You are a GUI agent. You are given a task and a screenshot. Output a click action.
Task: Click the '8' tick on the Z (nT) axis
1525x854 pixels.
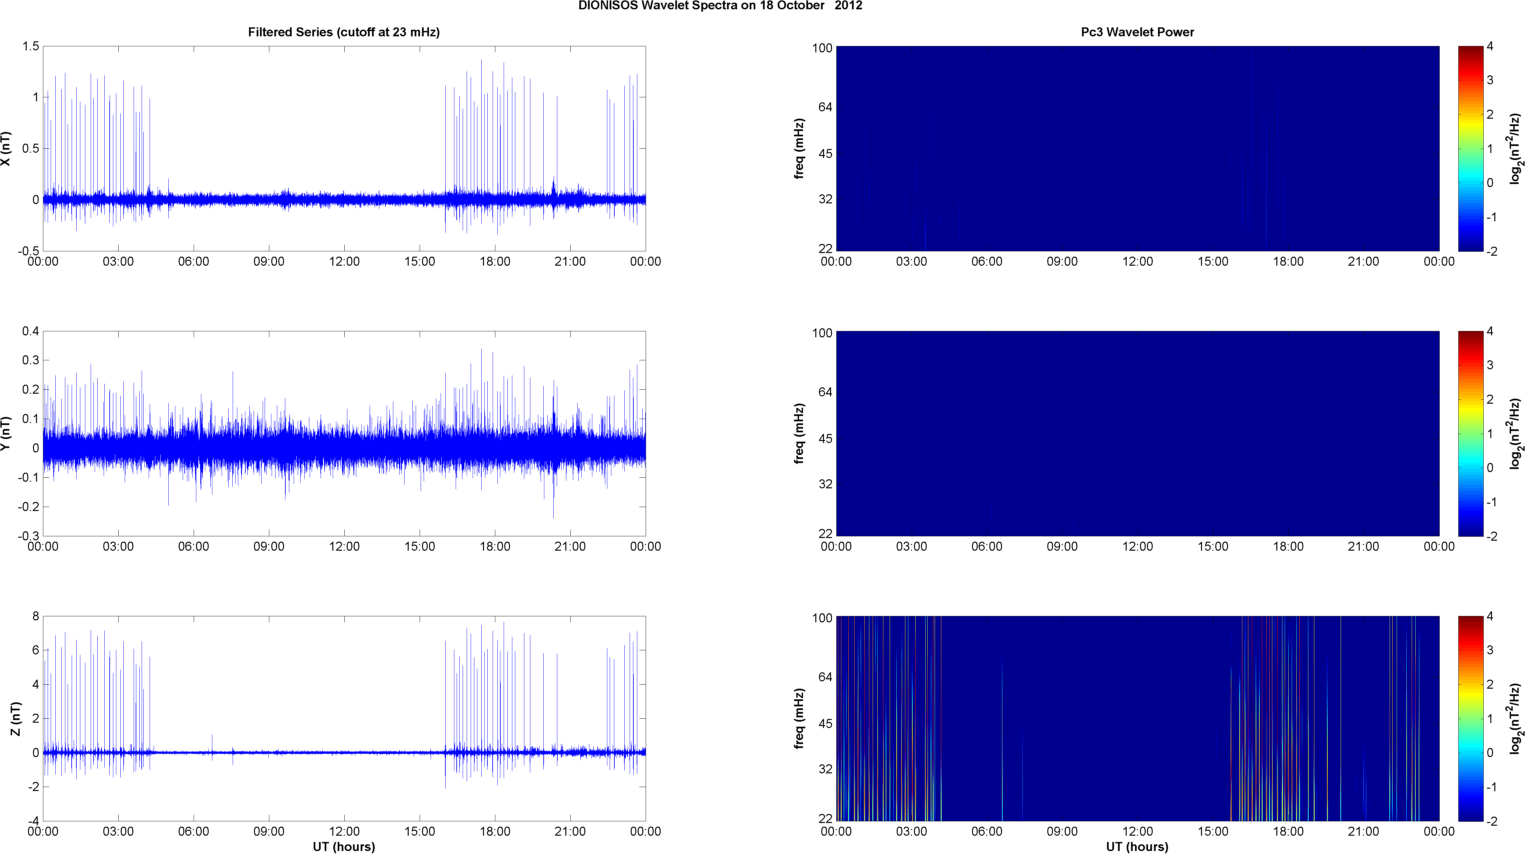click(x=35, y=617)
